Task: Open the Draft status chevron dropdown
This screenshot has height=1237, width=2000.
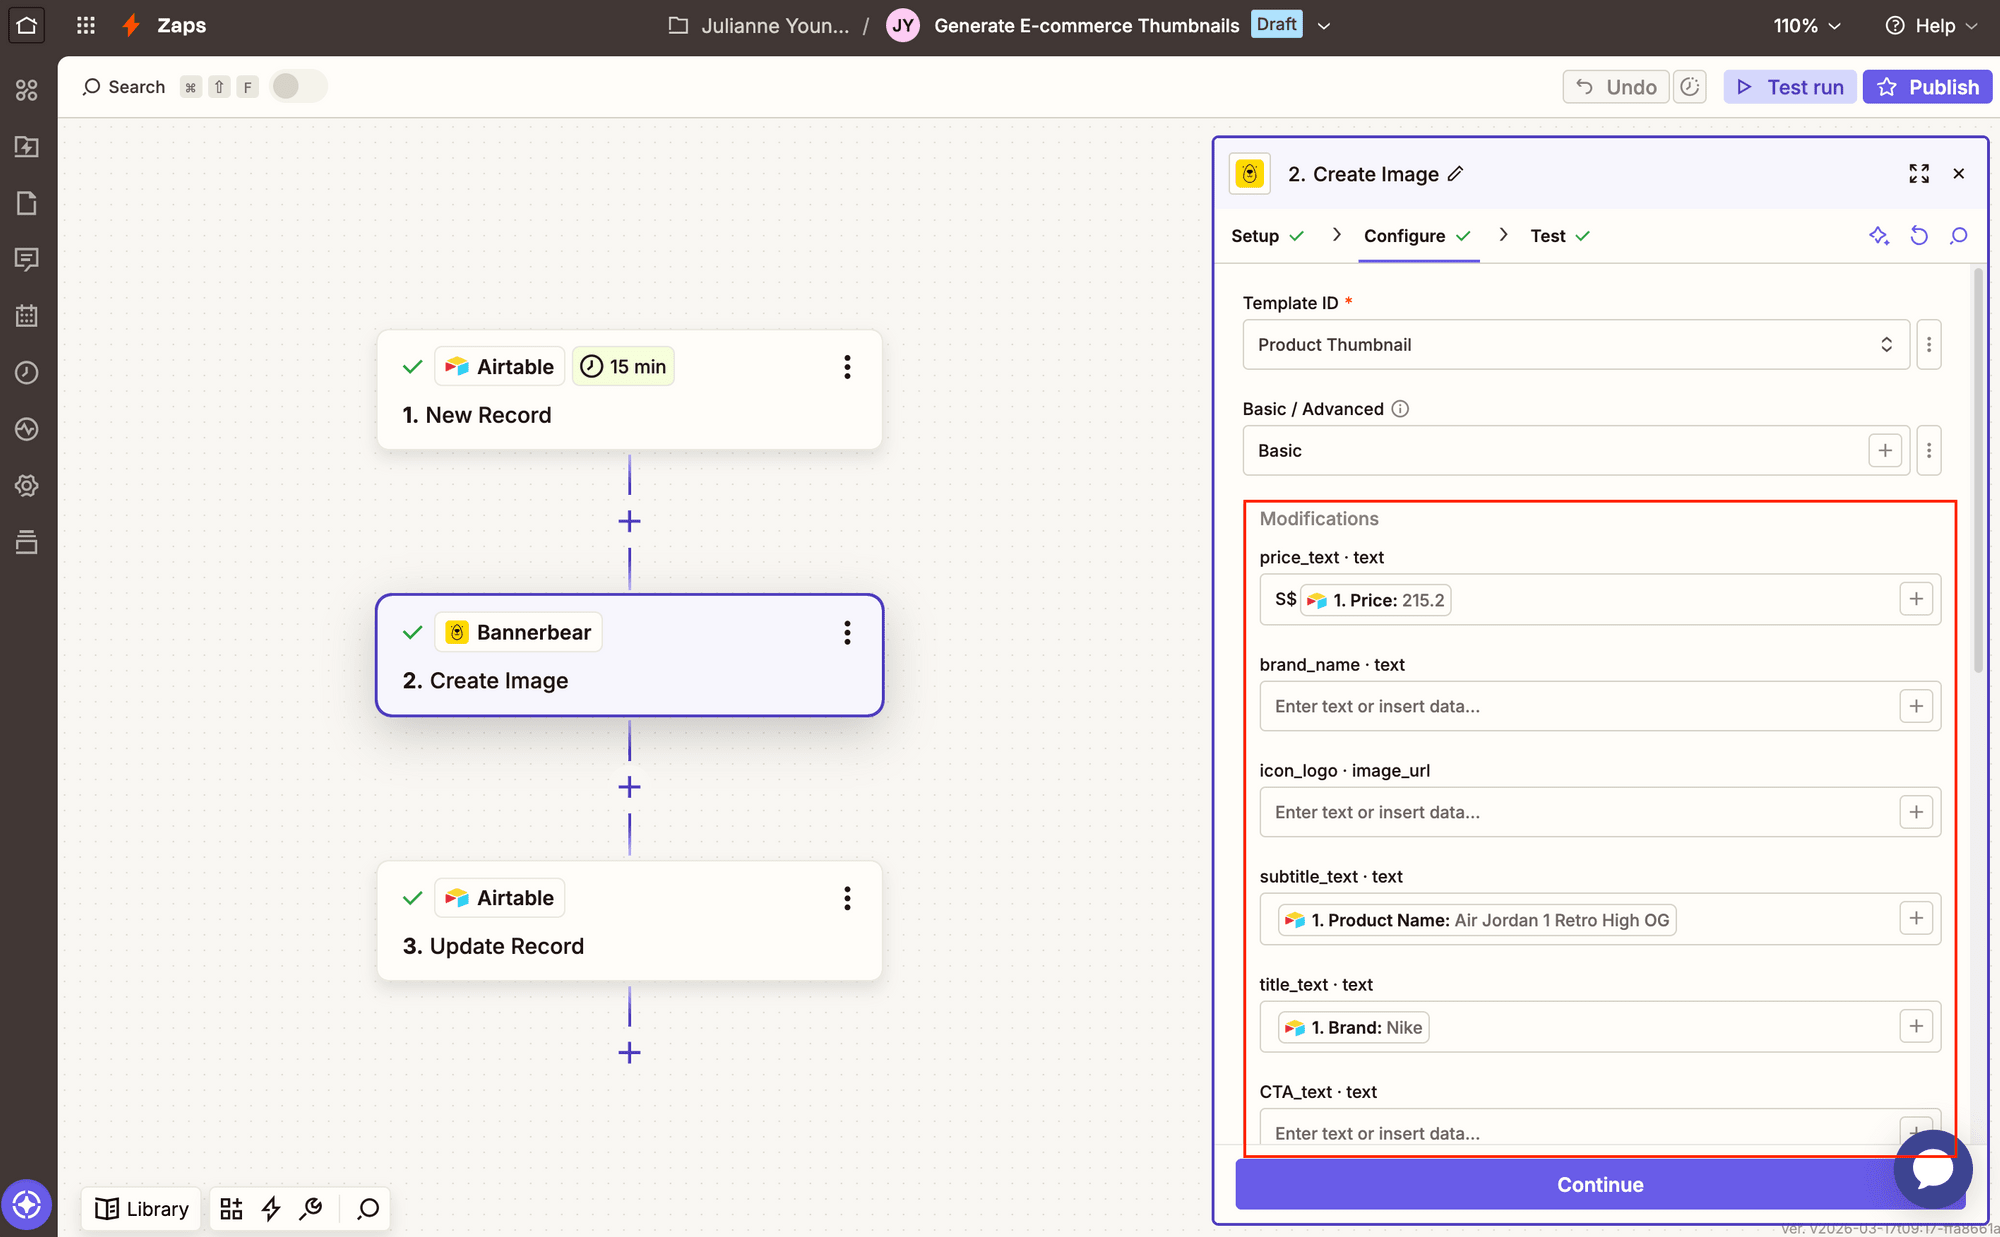Action: (1324, 25)
